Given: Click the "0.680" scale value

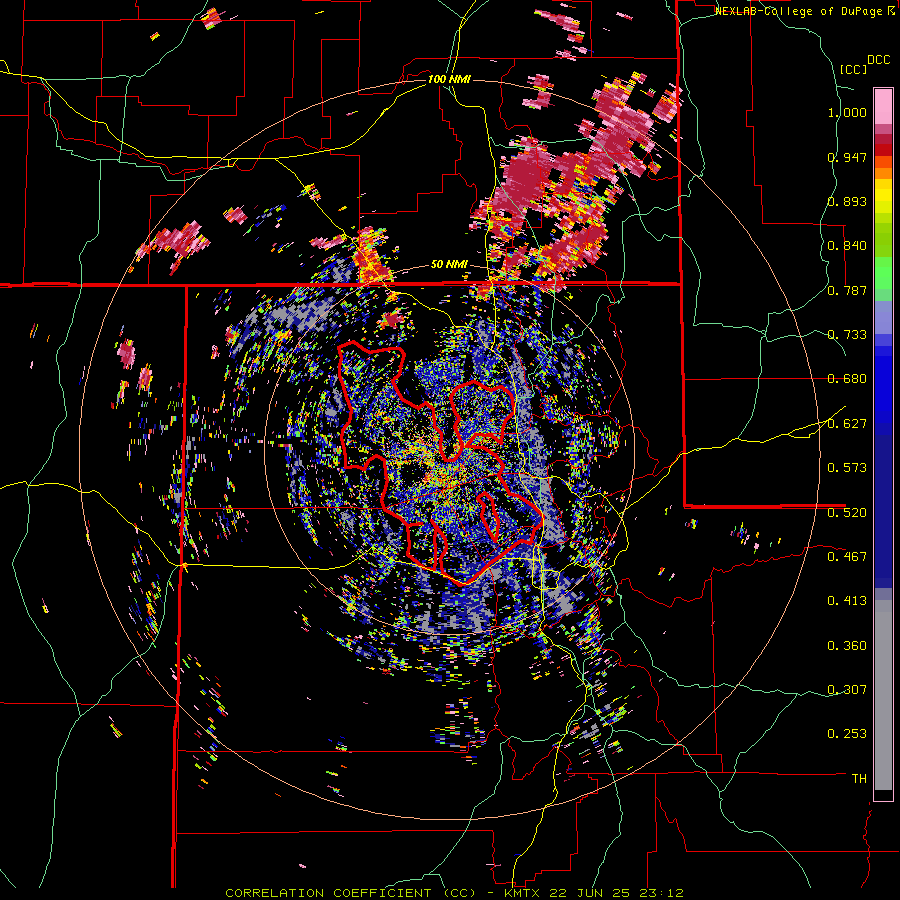Looking at the screenshot, I should tap(847, 379).
